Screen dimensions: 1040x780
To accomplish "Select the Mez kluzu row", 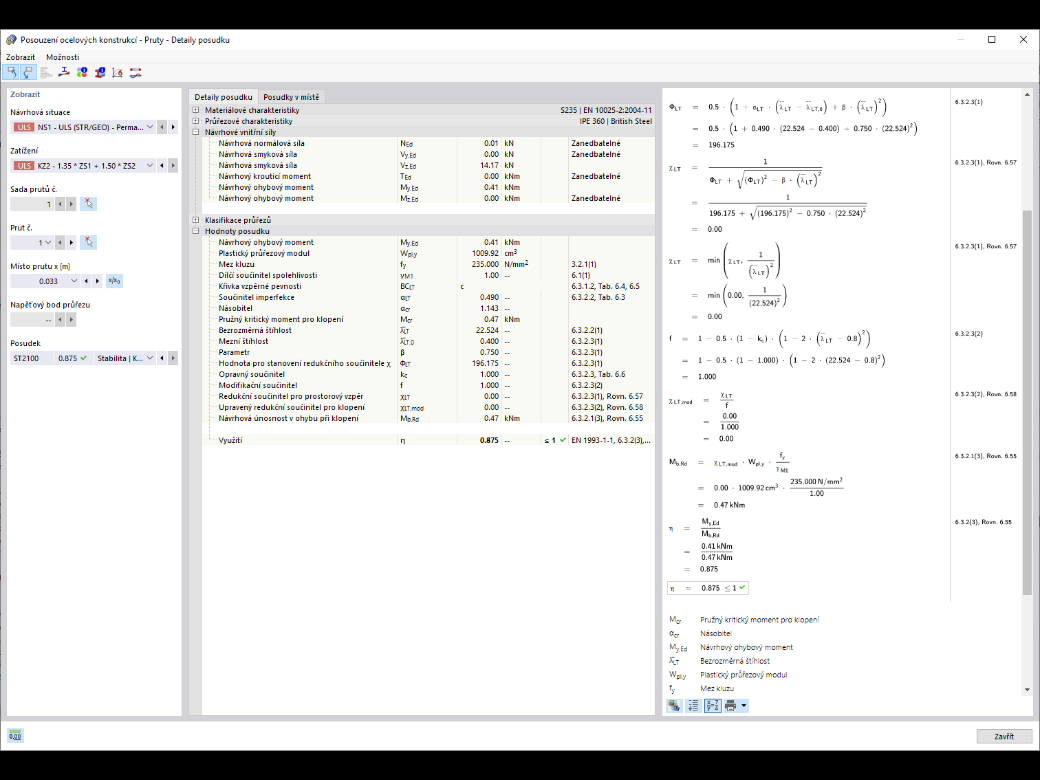I will pos(428,264).
